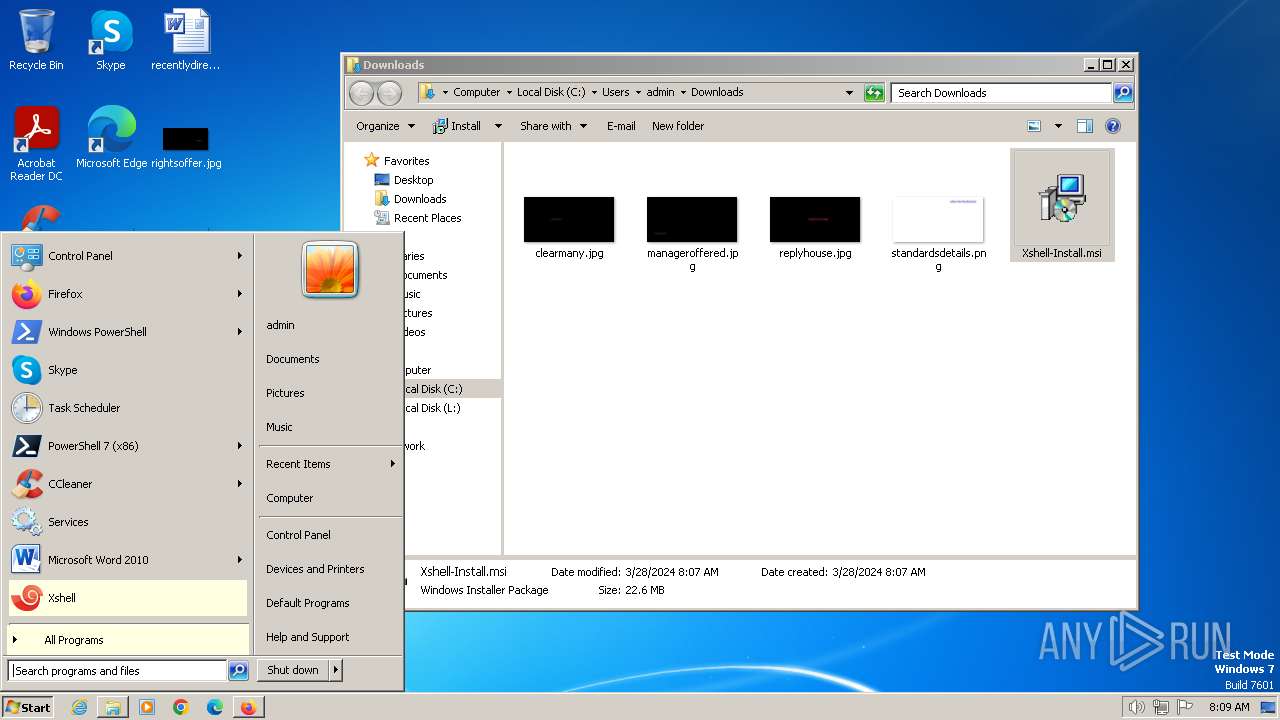The height and width of the screenshot is (720, 1280).
Task: Click the Search programs and files box
Action: pyautogui.click(x=117, y=671)
